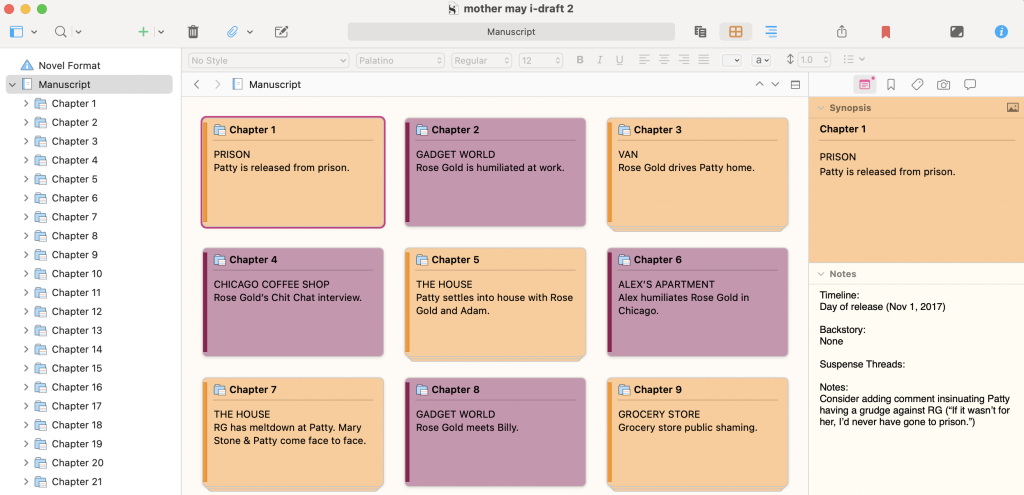Open the Notes tab in inspector
This screenshot has width=1024, height=495.
tap(865, 84)
